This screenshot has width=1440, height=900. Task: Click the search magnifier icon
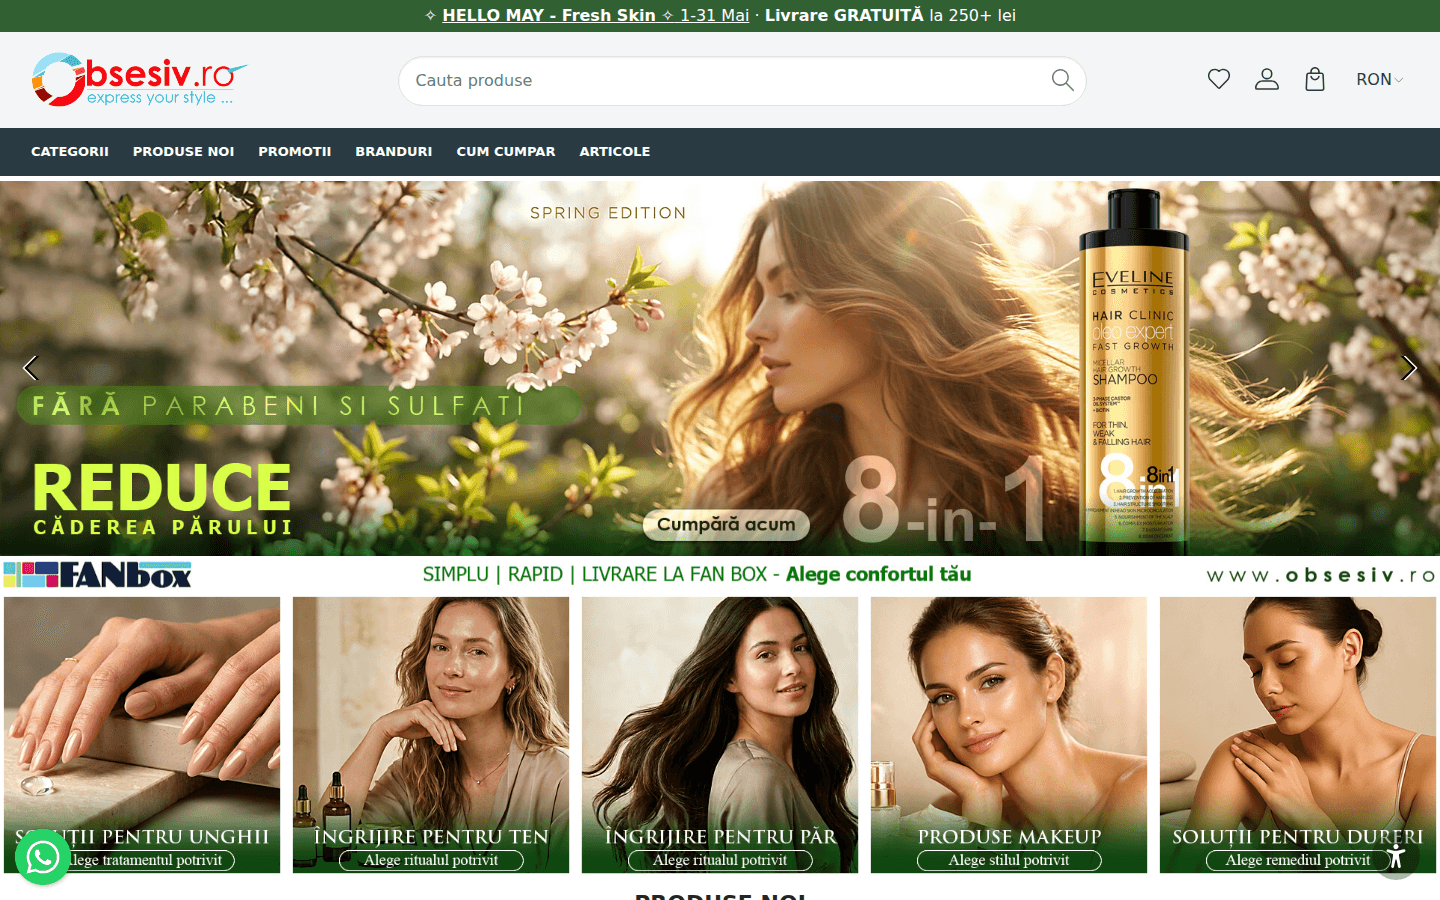(x=1062, y=80)
